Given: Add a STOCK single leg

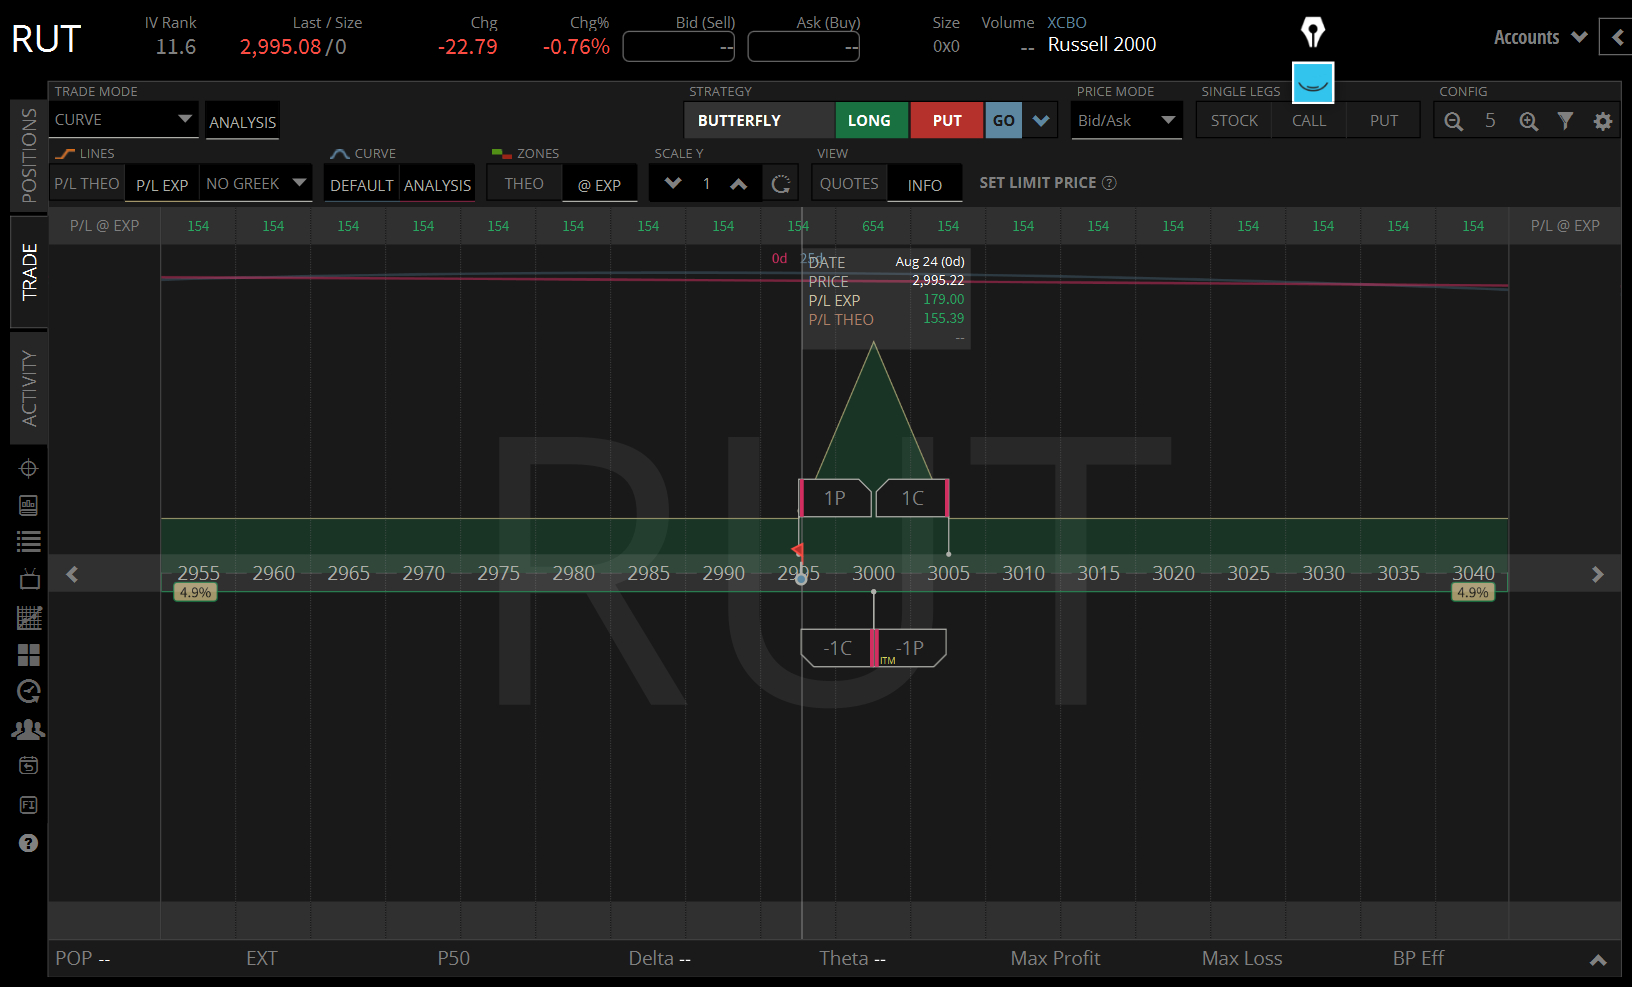Looking at the screenshot, I should [x=1234, y=121].
